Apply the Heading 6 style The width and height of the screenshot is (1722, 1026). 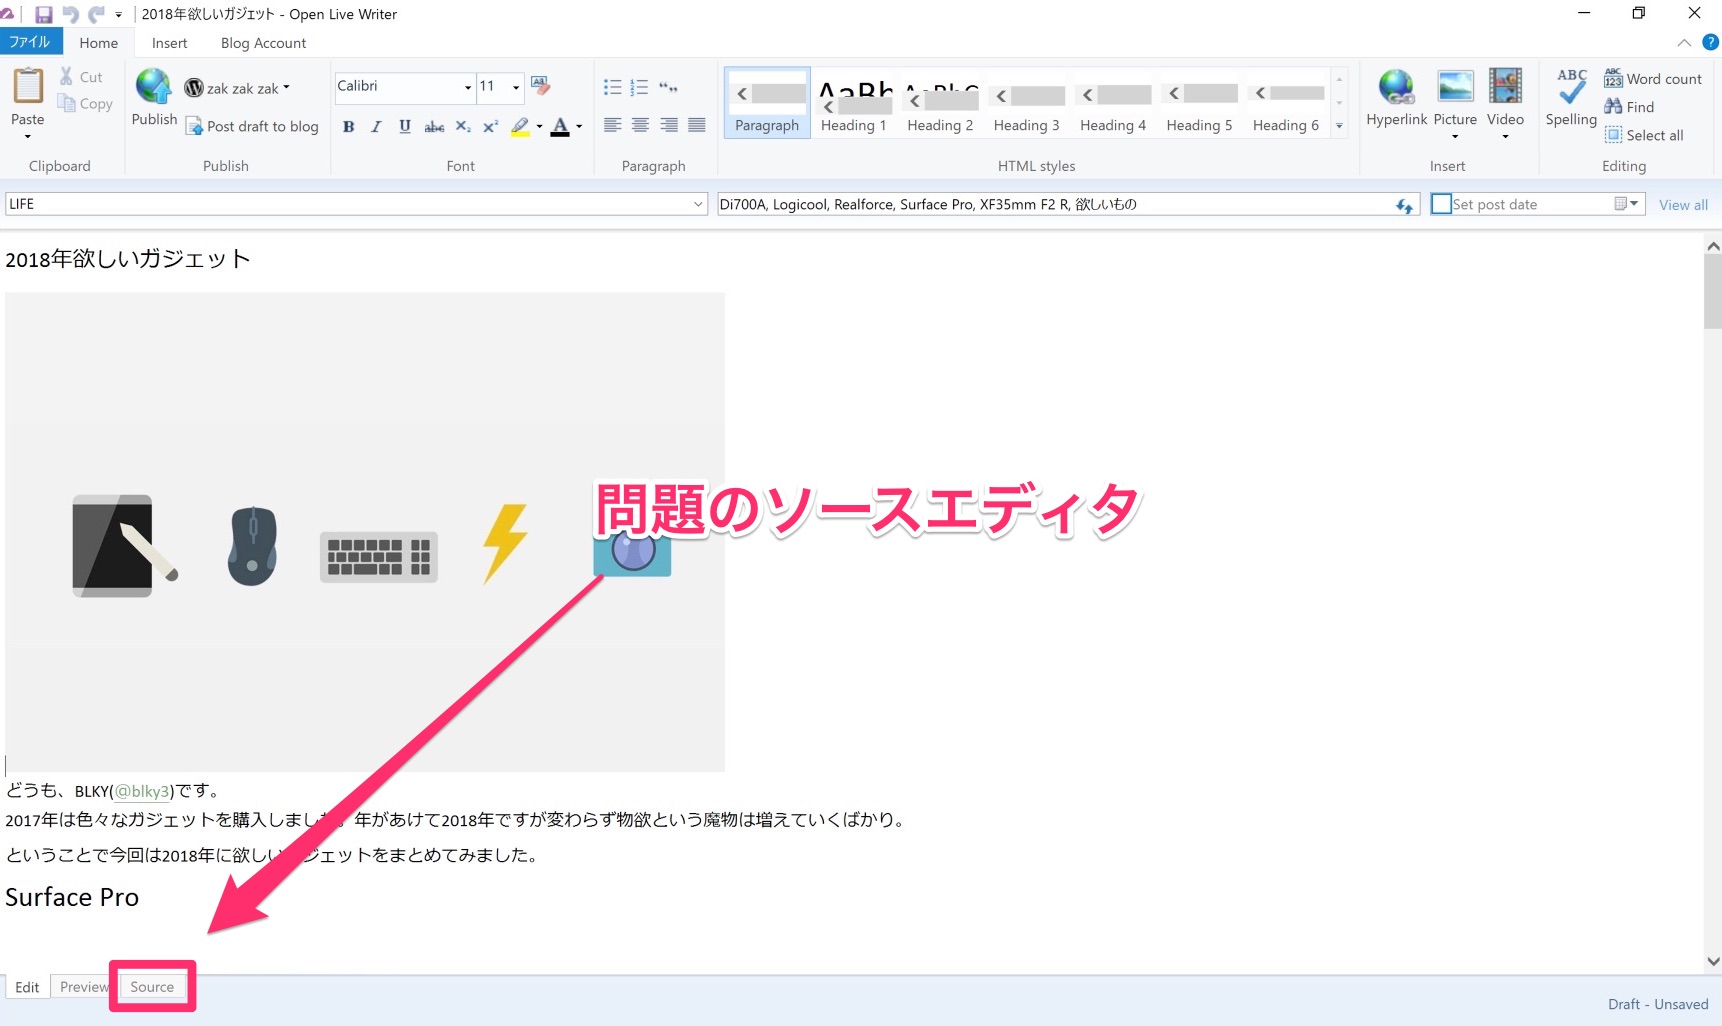click(1286, 103)
